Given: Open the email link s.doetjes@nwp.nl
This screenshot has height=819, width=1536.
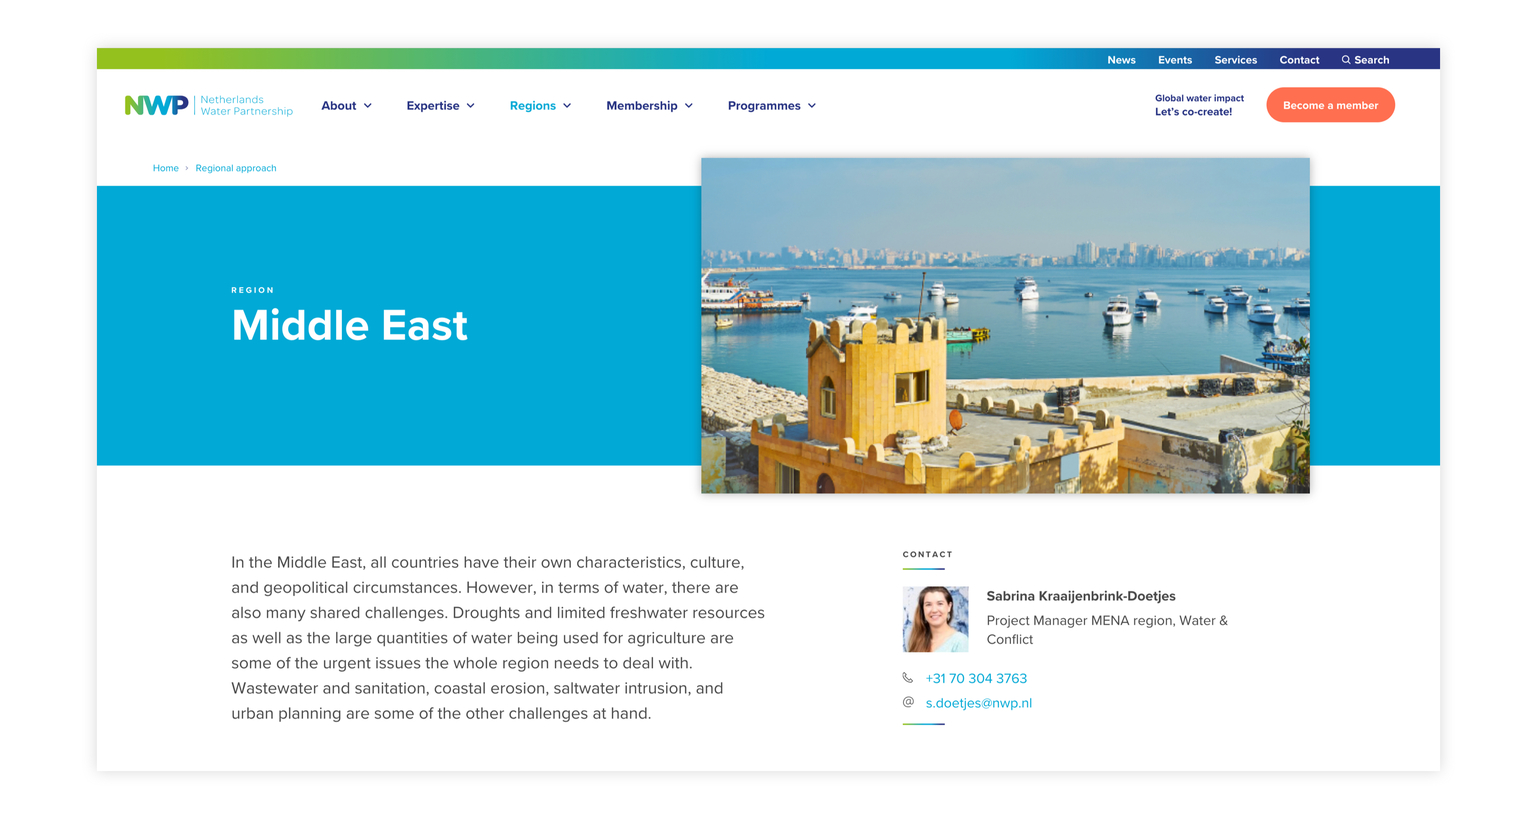Looking at the screenshot, I should 979,702.
